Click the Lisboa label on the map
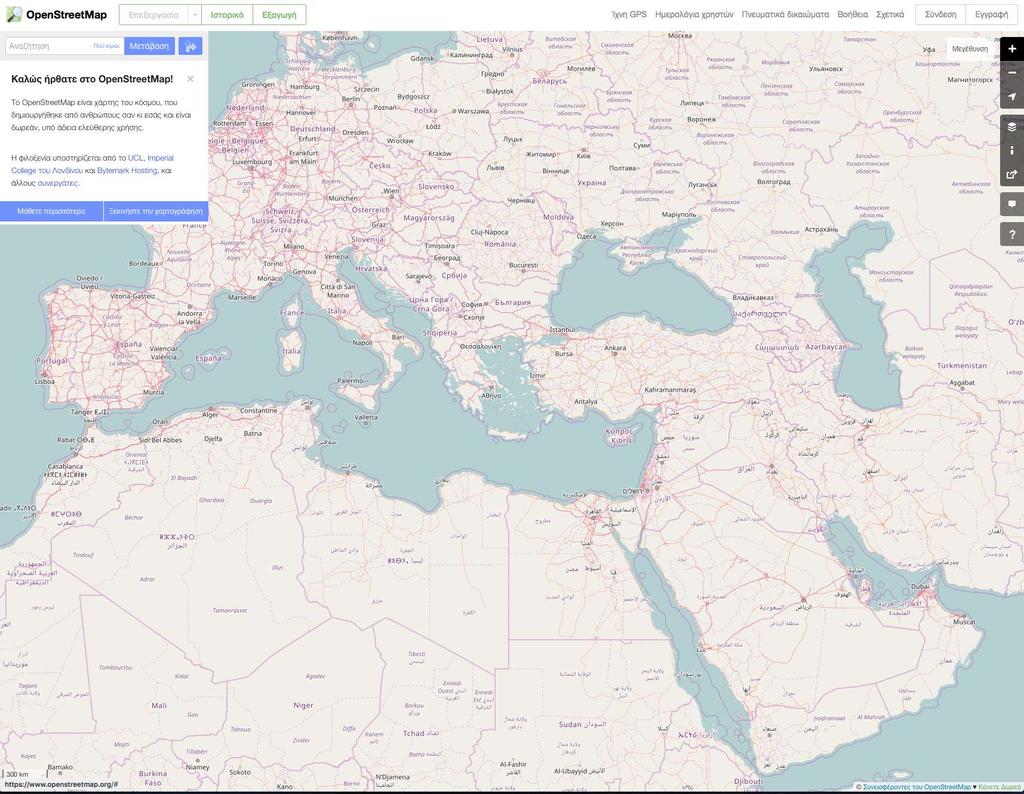The height and width of the screenshot is (794, 1024). 45,381
